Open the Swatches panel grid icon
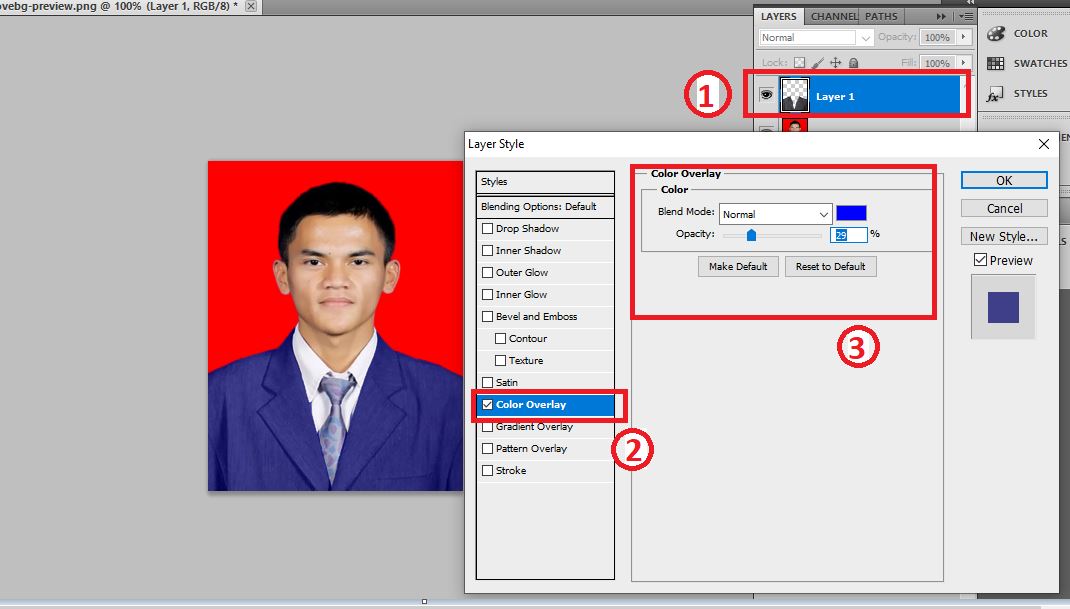Image resolution: width=1070 pixels, height=609 pixels. (x=996, y=63)
